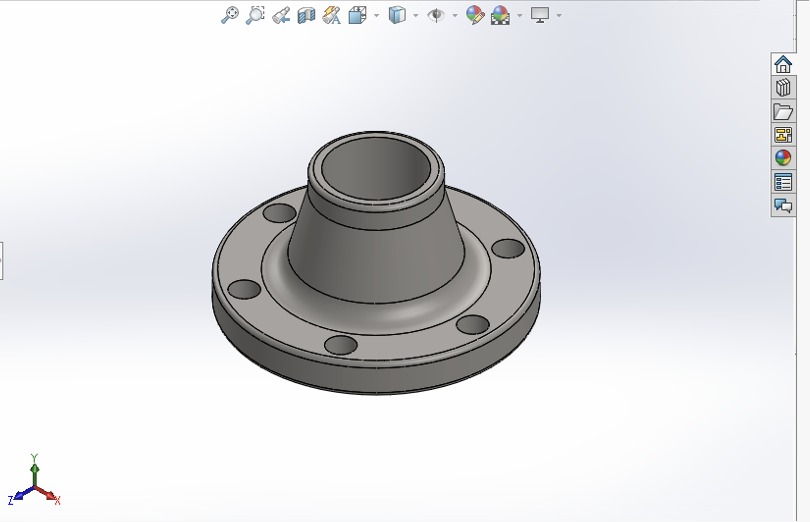This screenshot has height=522, width=810.
Task: Expand the Display Style dropdown arrow
Action: pos(415,16)
